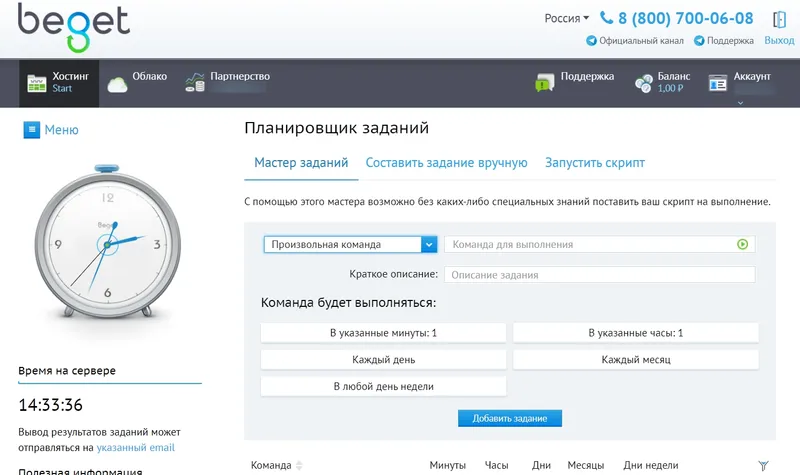Click the Облако cloud icon
The image size is (800, 475).
[x=117, y=84]
